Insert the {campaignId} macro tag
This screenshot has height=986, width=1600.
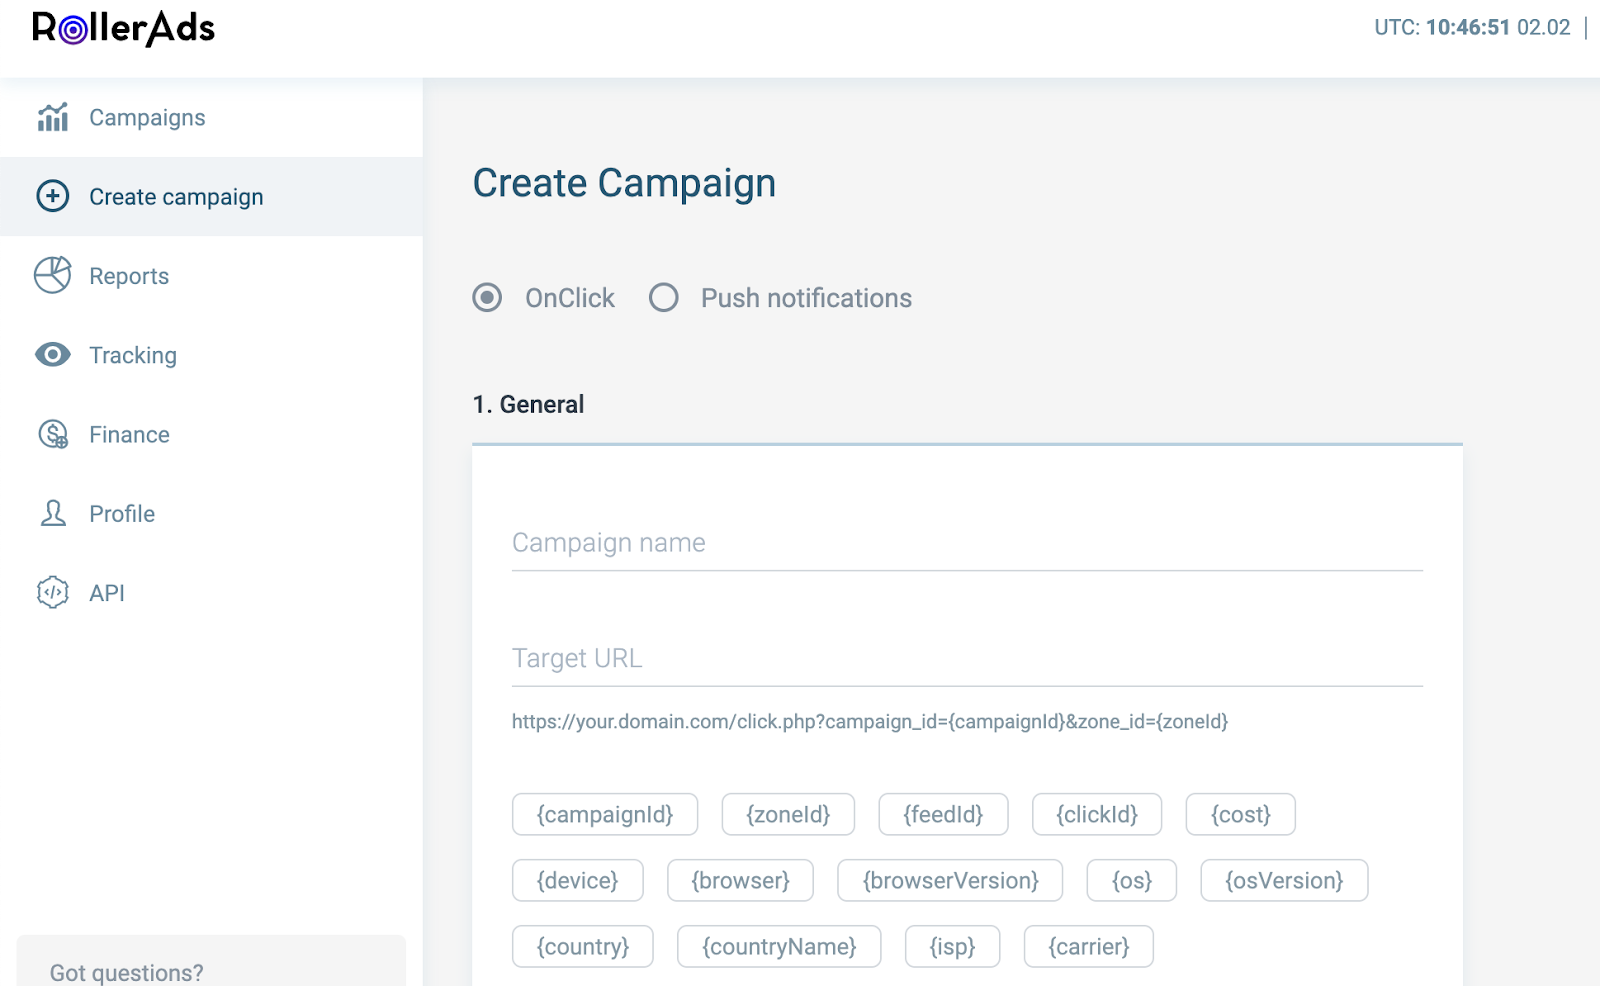605,814
